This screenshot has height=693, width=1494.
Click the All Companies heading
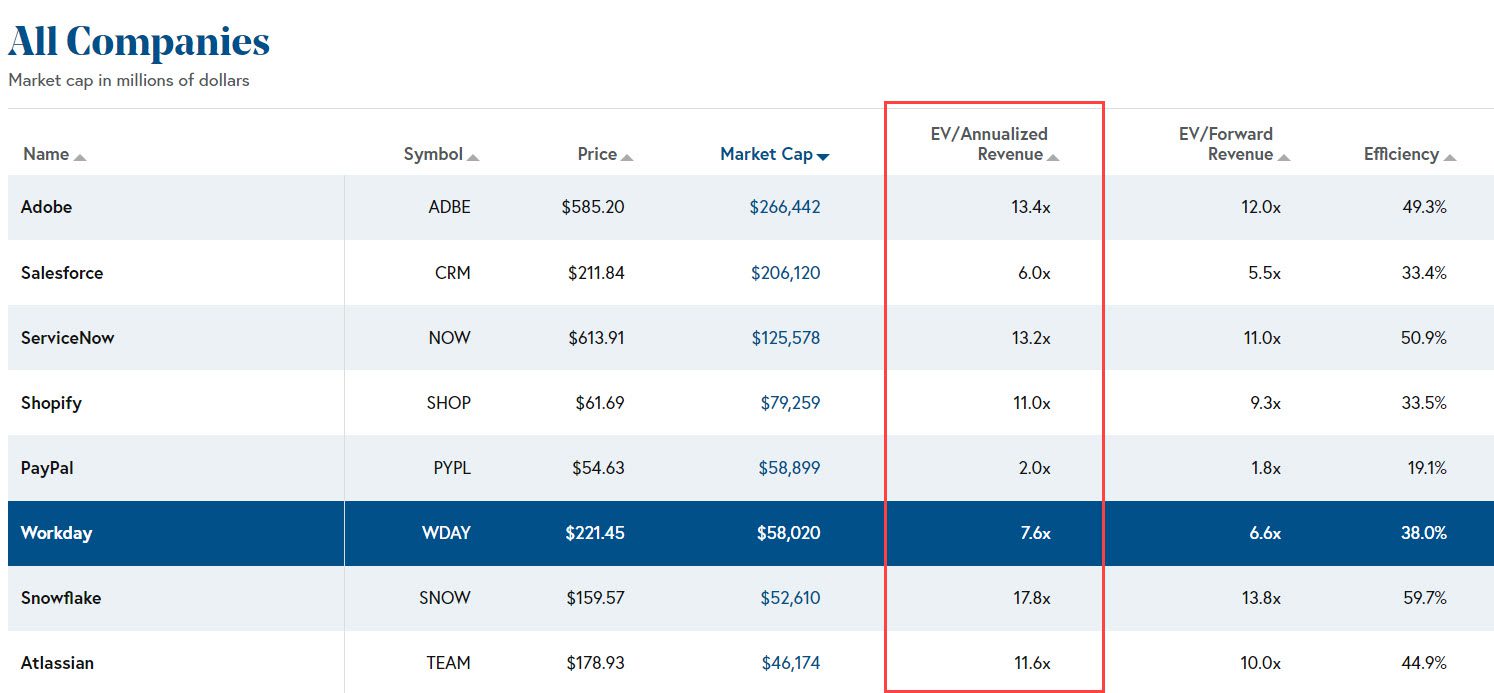138,40
